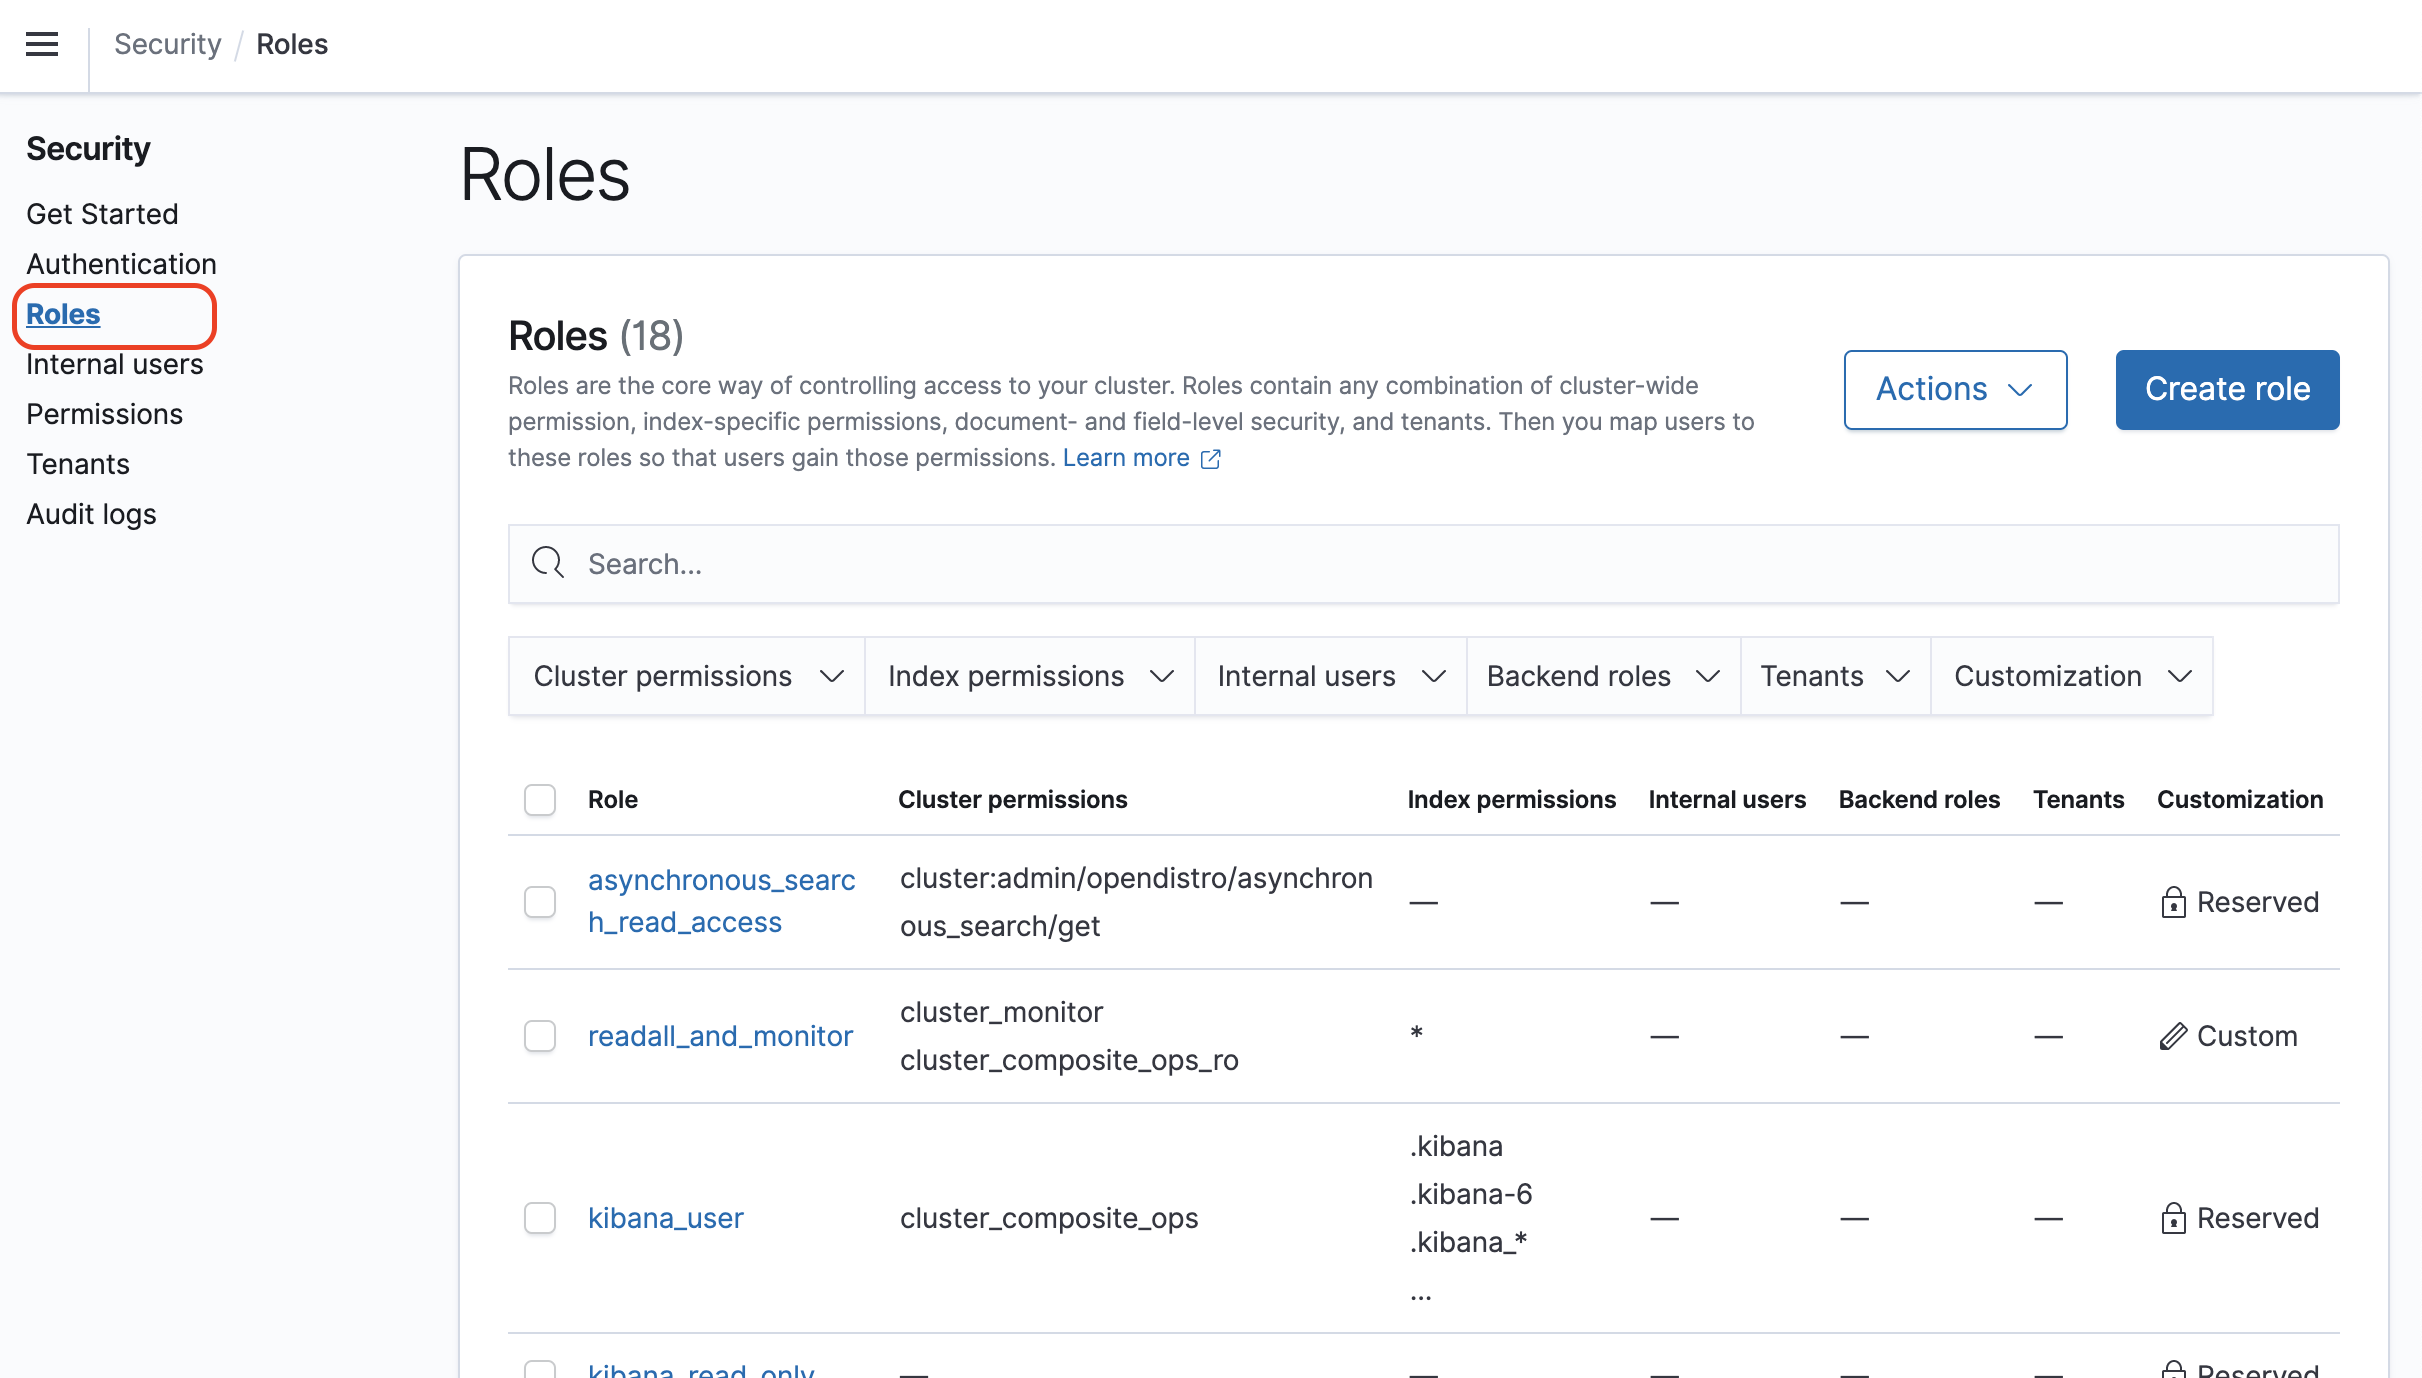Tick asynchronous_search_read_access role checkbox
The image size is (2422, 1378).
pos(540,902)
